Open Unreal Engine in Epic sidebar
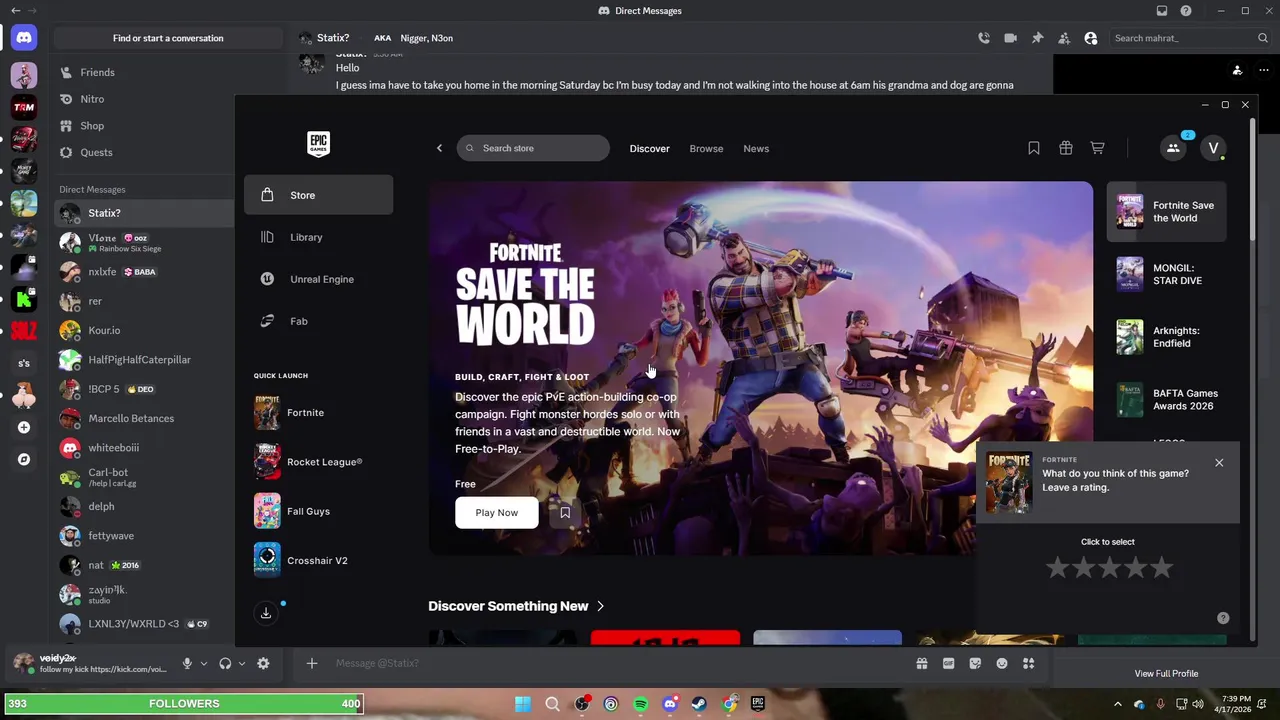1280x720 pixels. point(318,279)
